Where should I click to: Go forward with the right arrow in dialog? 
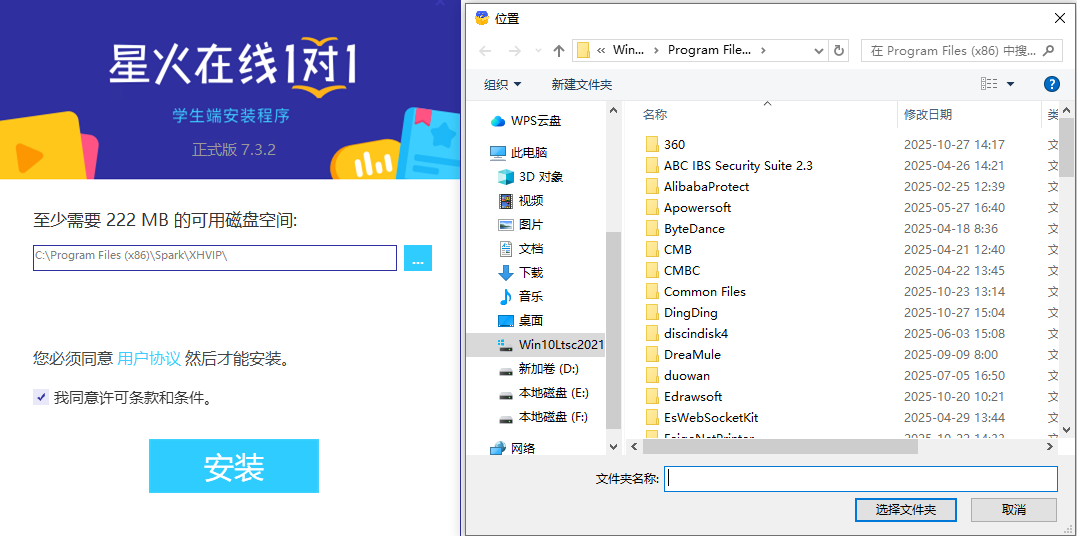click(514, 51)
